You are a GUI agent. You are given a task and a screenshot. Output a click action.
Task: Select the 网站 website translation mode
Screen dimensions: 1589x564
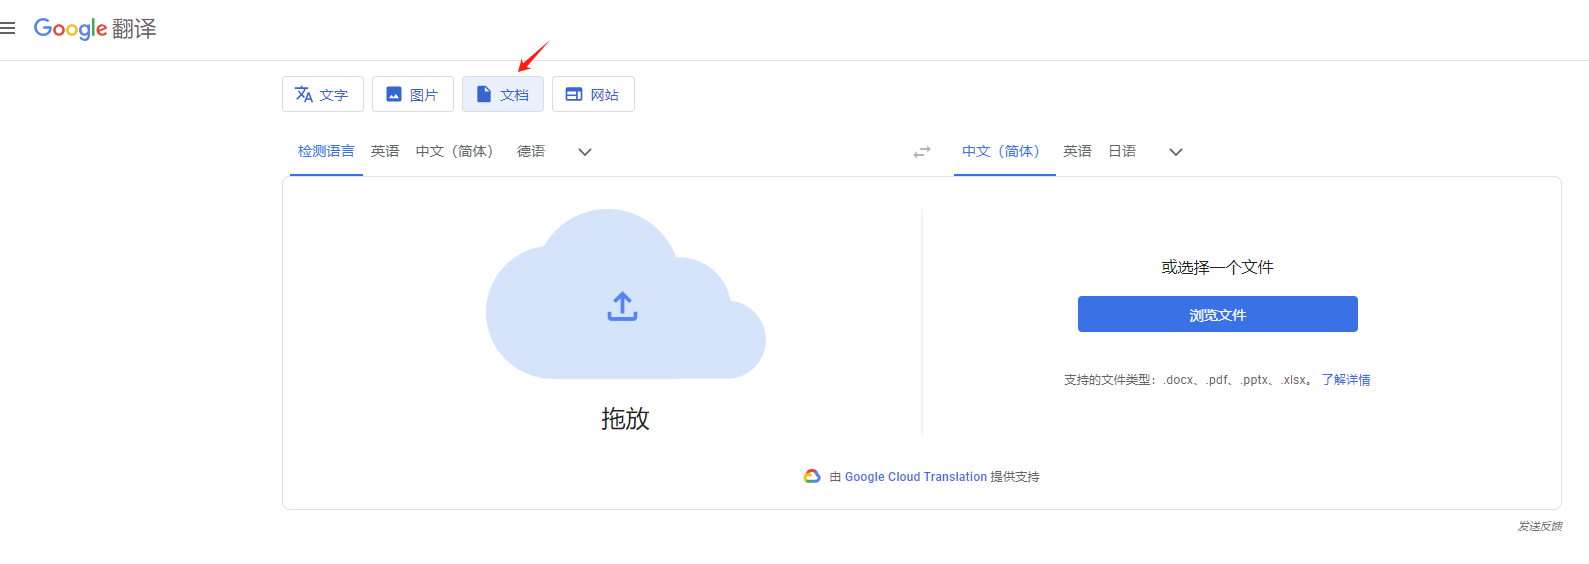593,94
